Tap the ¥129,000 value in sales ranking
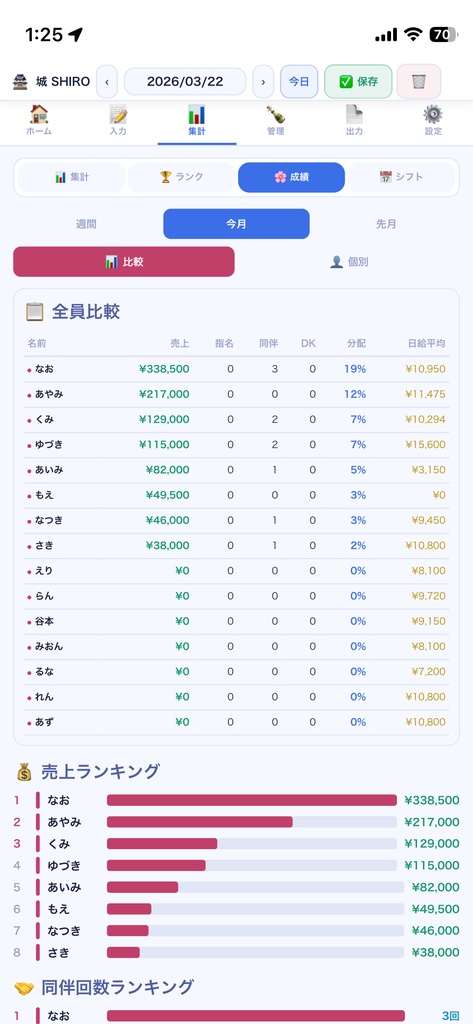 point(432,843)
